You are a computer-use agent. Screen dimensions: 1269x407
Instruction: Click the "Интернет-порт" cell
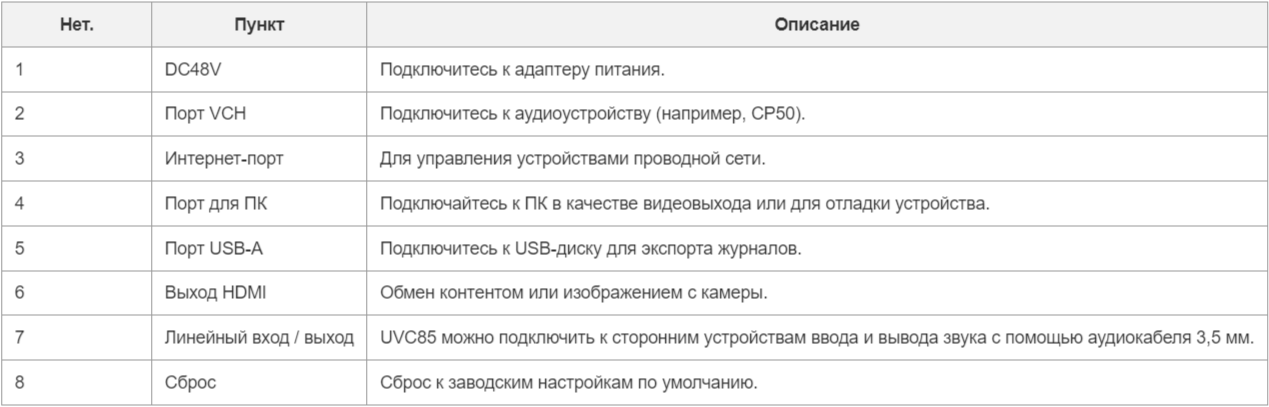tap(217, 159)
